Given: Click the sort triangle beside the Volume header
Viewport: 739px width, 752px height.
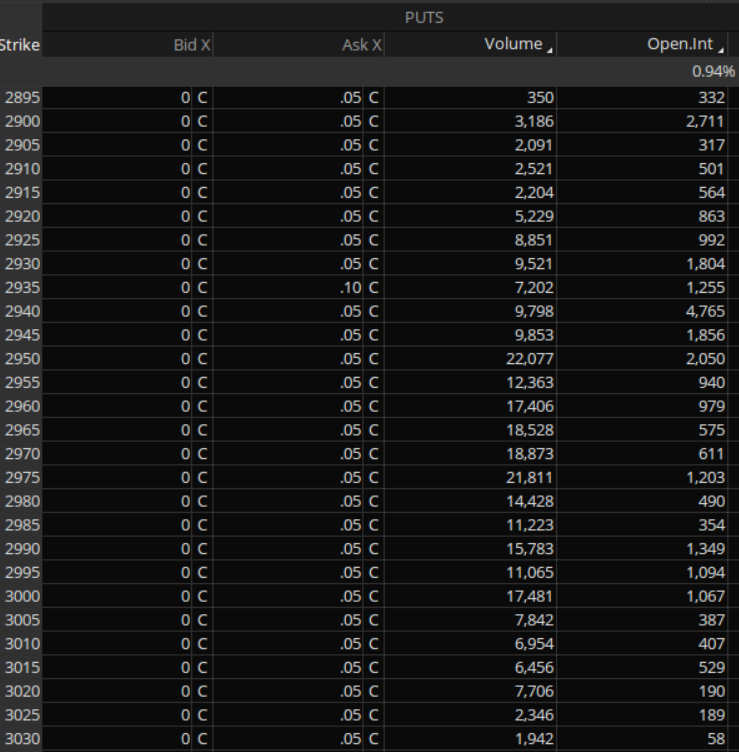Looking at the screenshot, I should click(550, 47).
